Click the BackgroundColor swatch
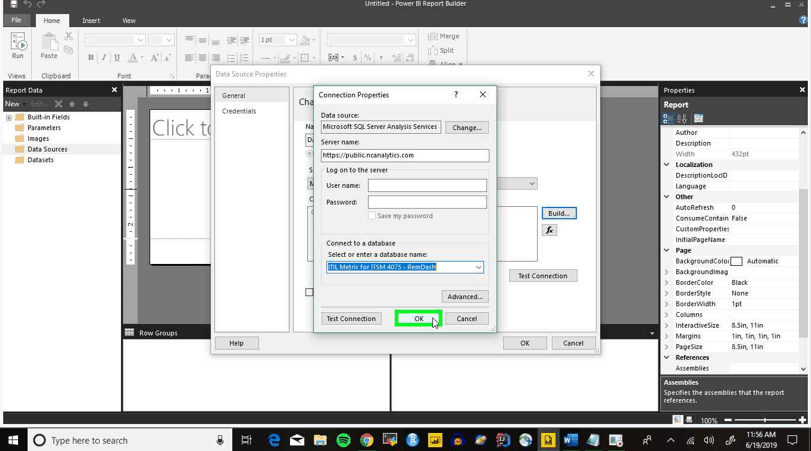Screen dimensions: 811x451 (x=737, y=261)
